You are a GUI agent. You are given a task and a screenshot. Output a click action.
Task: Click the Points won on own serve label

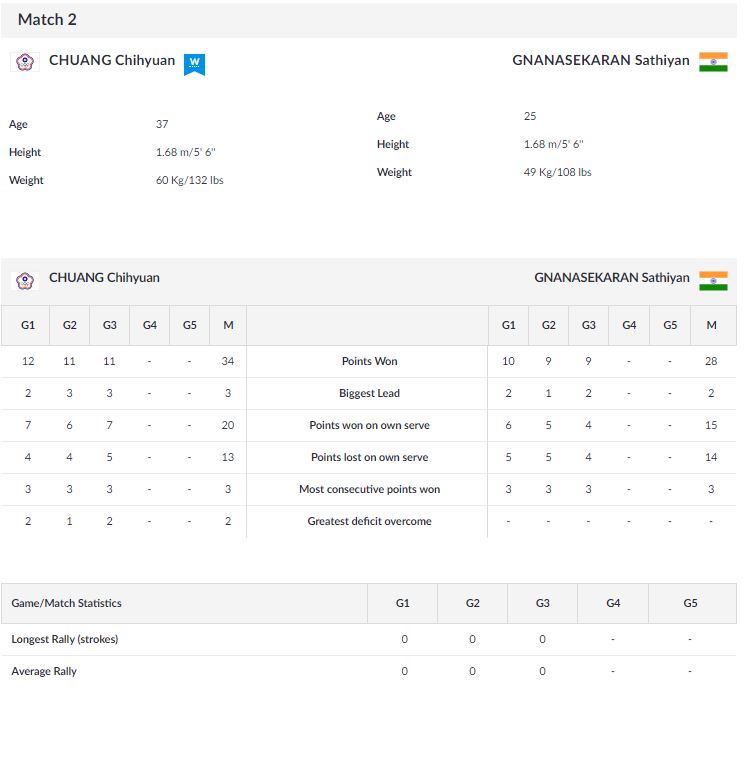(x=369, y=425)
